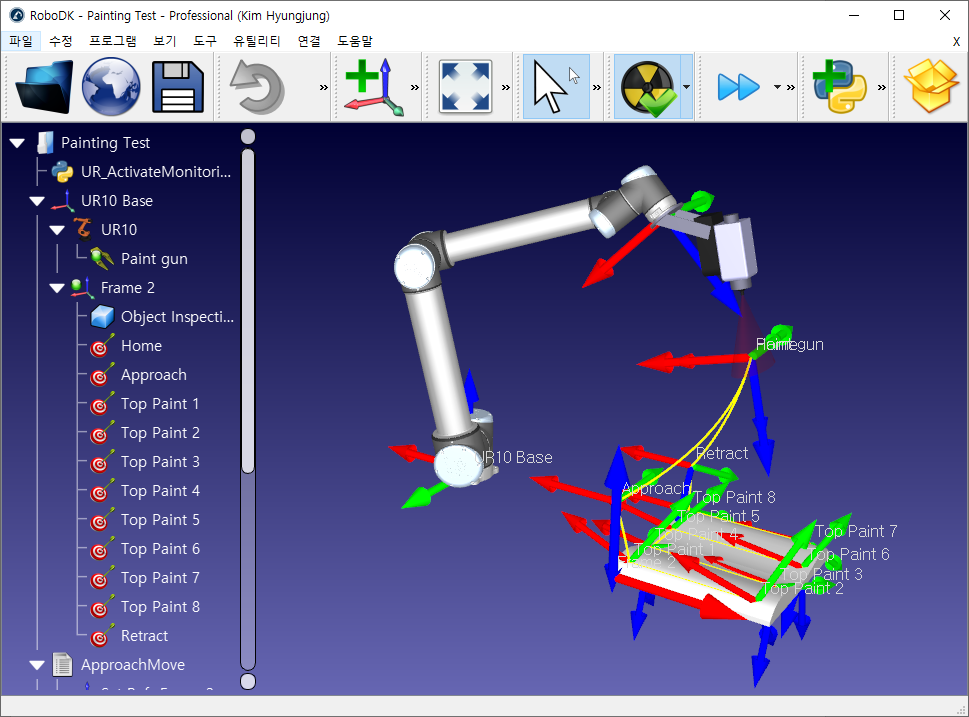
Task: Click the Save station floppy disk icon
Action: [178, 87]
